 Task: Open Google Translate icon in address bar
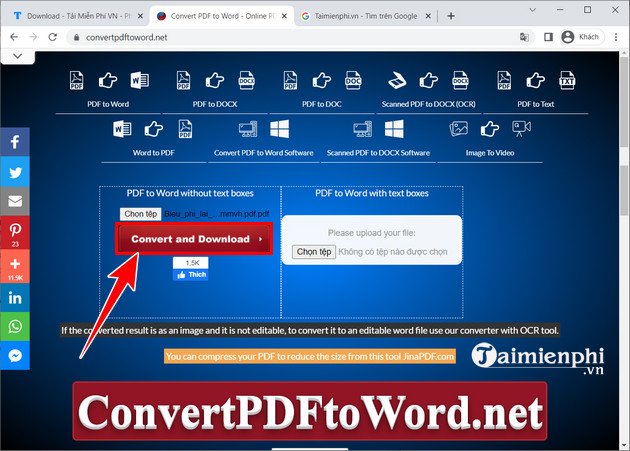coord(524,37)
